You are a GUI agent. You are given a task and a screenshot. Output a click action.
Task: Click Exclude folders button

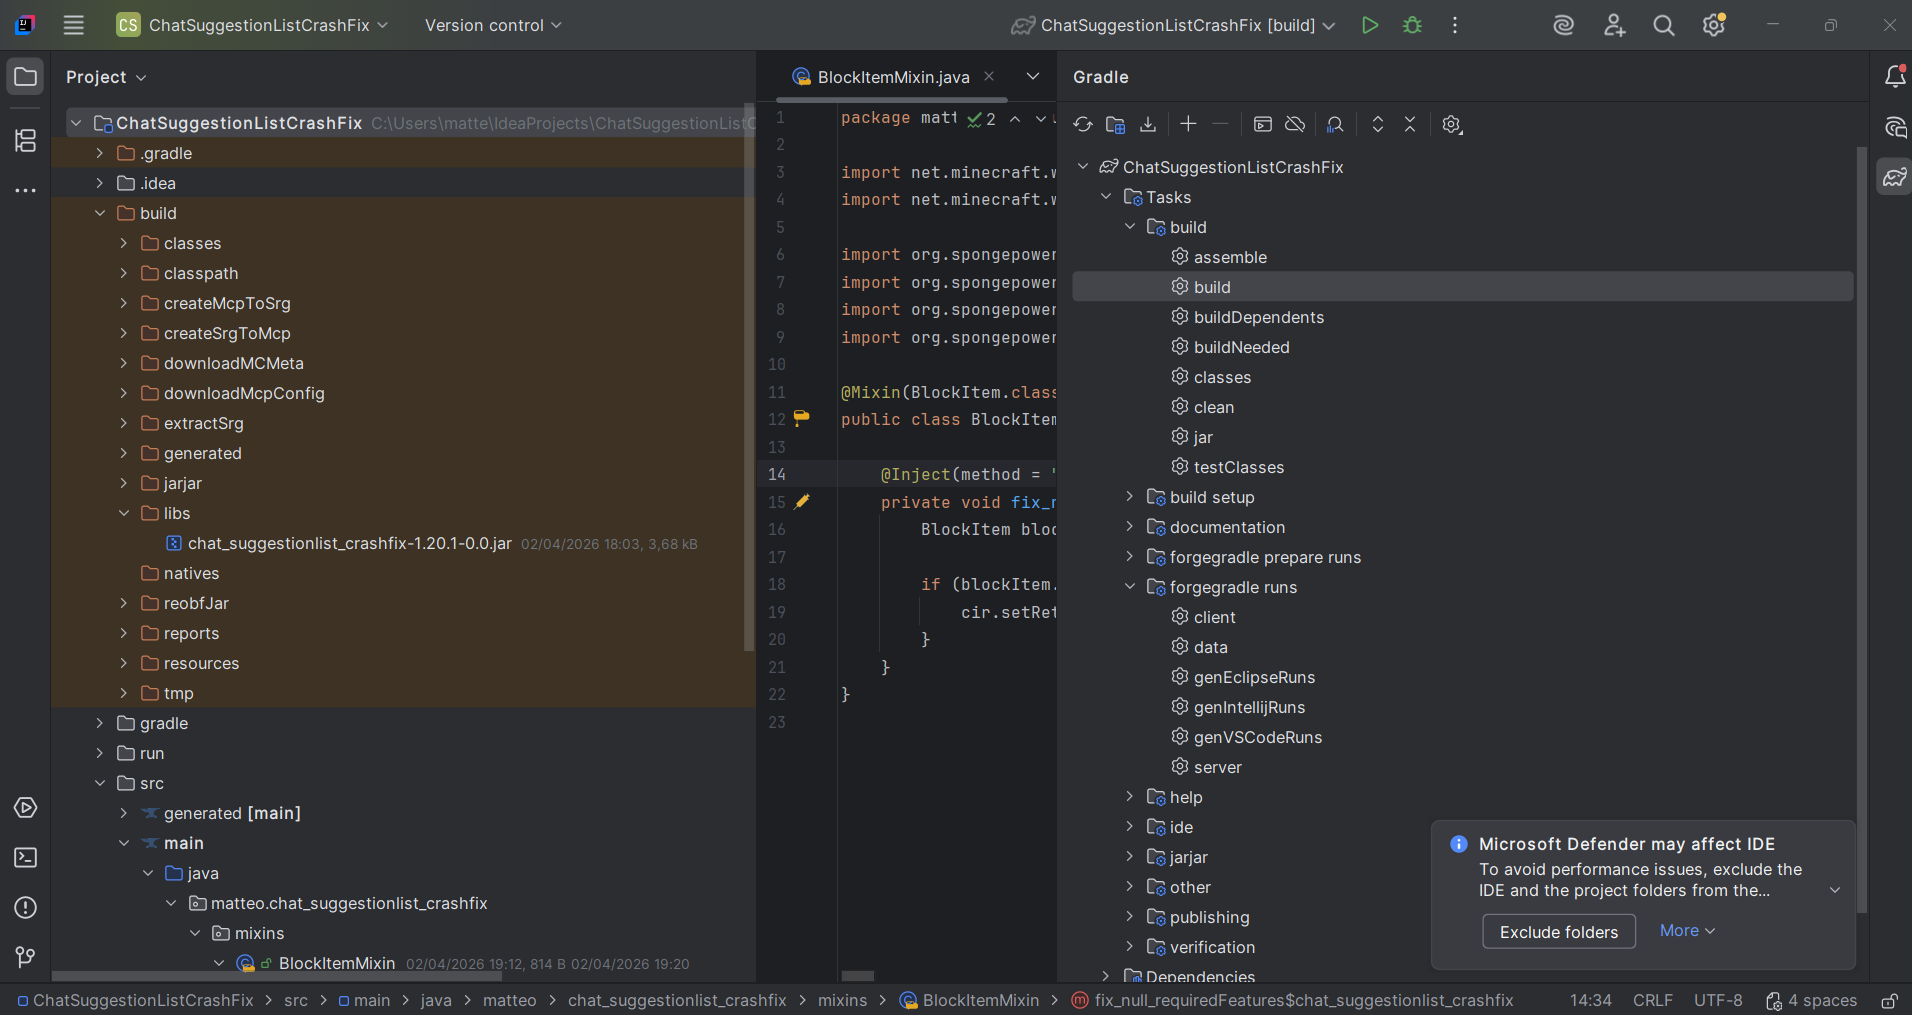(x=1559, y=932)
